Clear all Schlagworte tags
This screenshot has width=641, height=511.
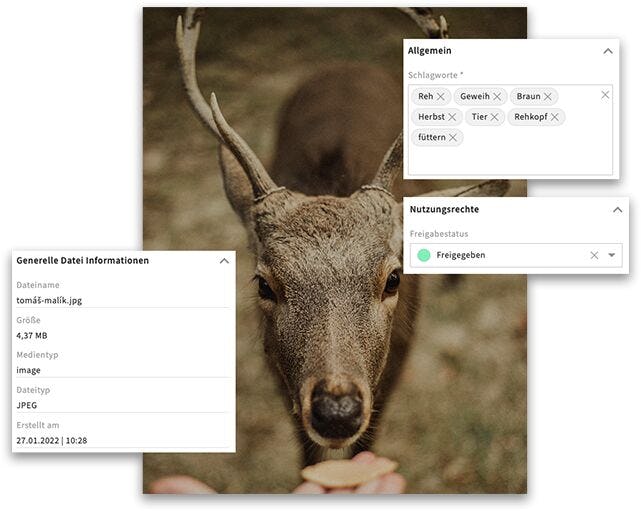605,95
